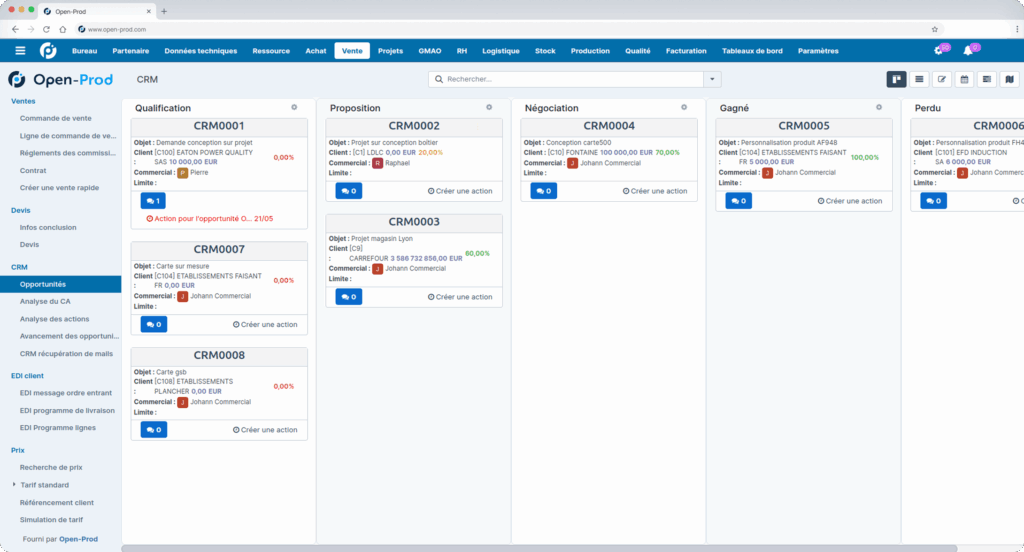Viewport: 1024px width, 552px height.
Task: Open messages button on CRM0008 card
Action: tap(153, 429)
